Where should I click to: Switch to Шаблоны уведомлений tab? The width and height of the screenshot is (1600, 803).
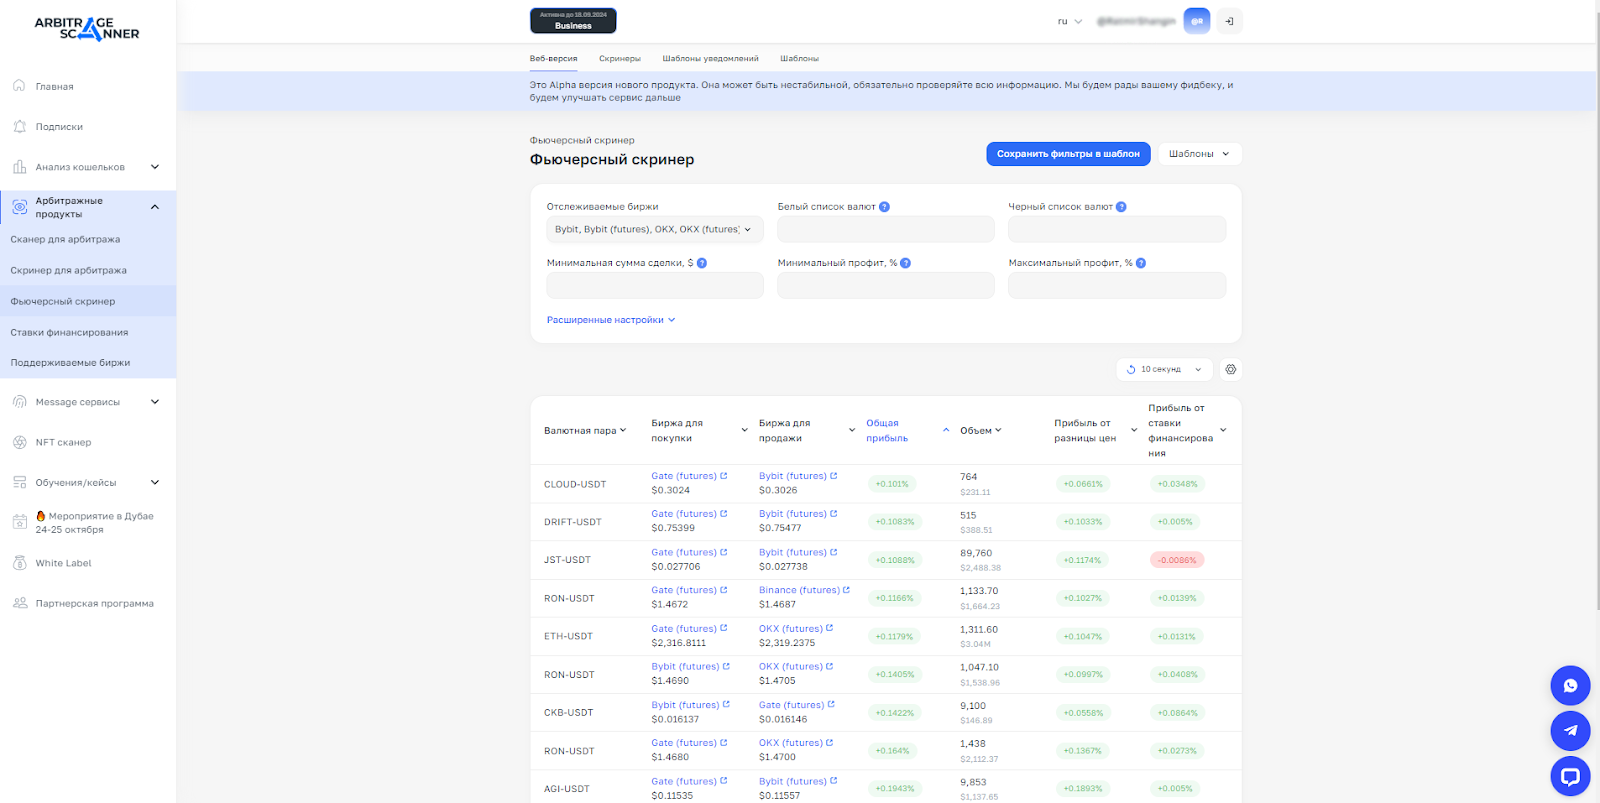[x=710, y=59]
